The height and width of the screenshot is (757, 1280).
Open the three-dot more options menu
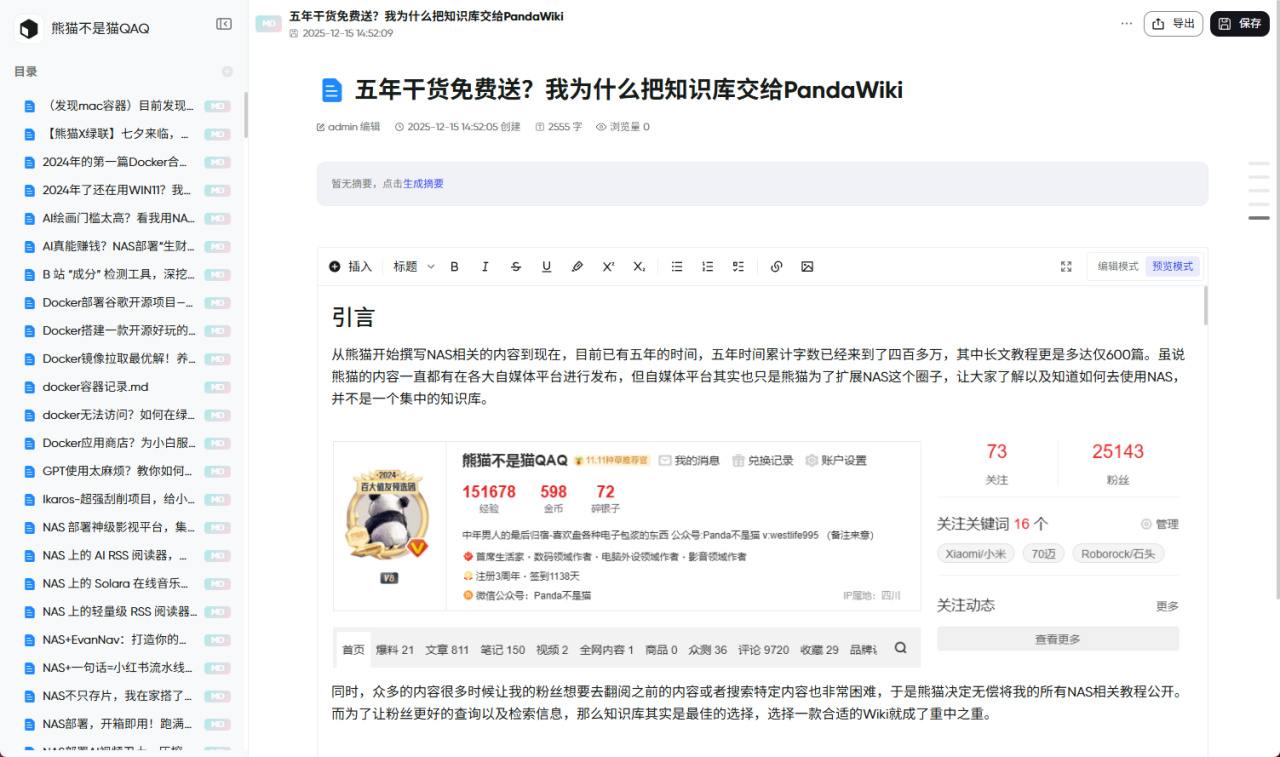pos(1127,23)
